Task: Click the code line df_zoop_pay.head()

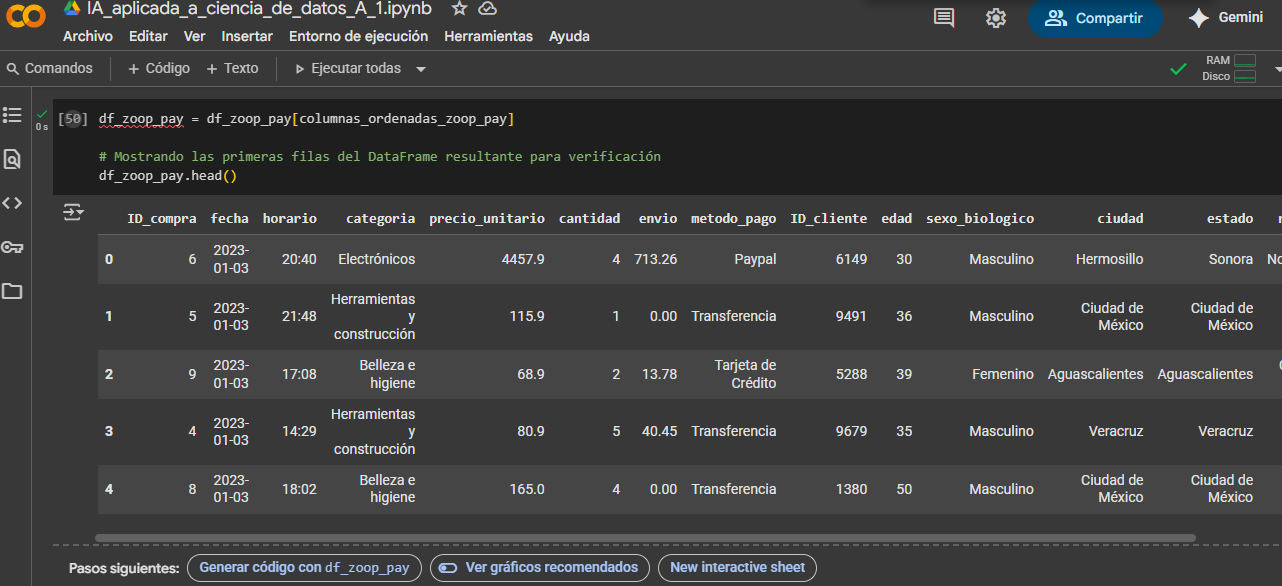Action: coord(167,176)
